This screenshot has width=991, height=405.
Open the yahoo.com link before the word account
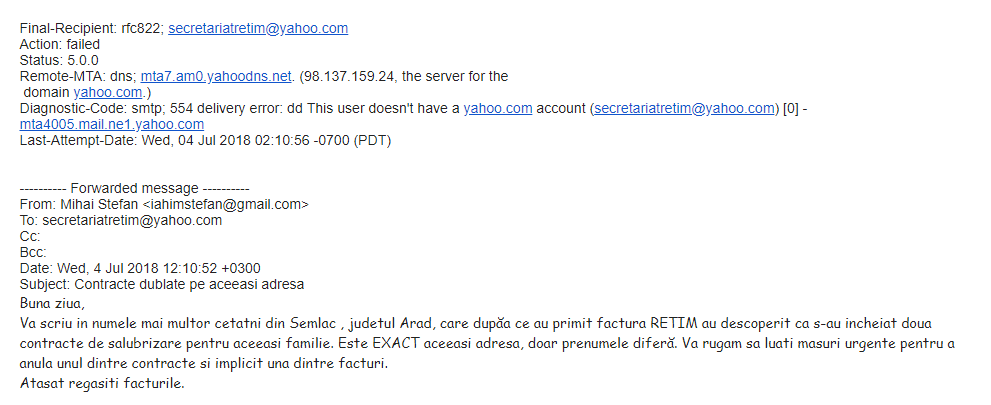pos(498,109)
